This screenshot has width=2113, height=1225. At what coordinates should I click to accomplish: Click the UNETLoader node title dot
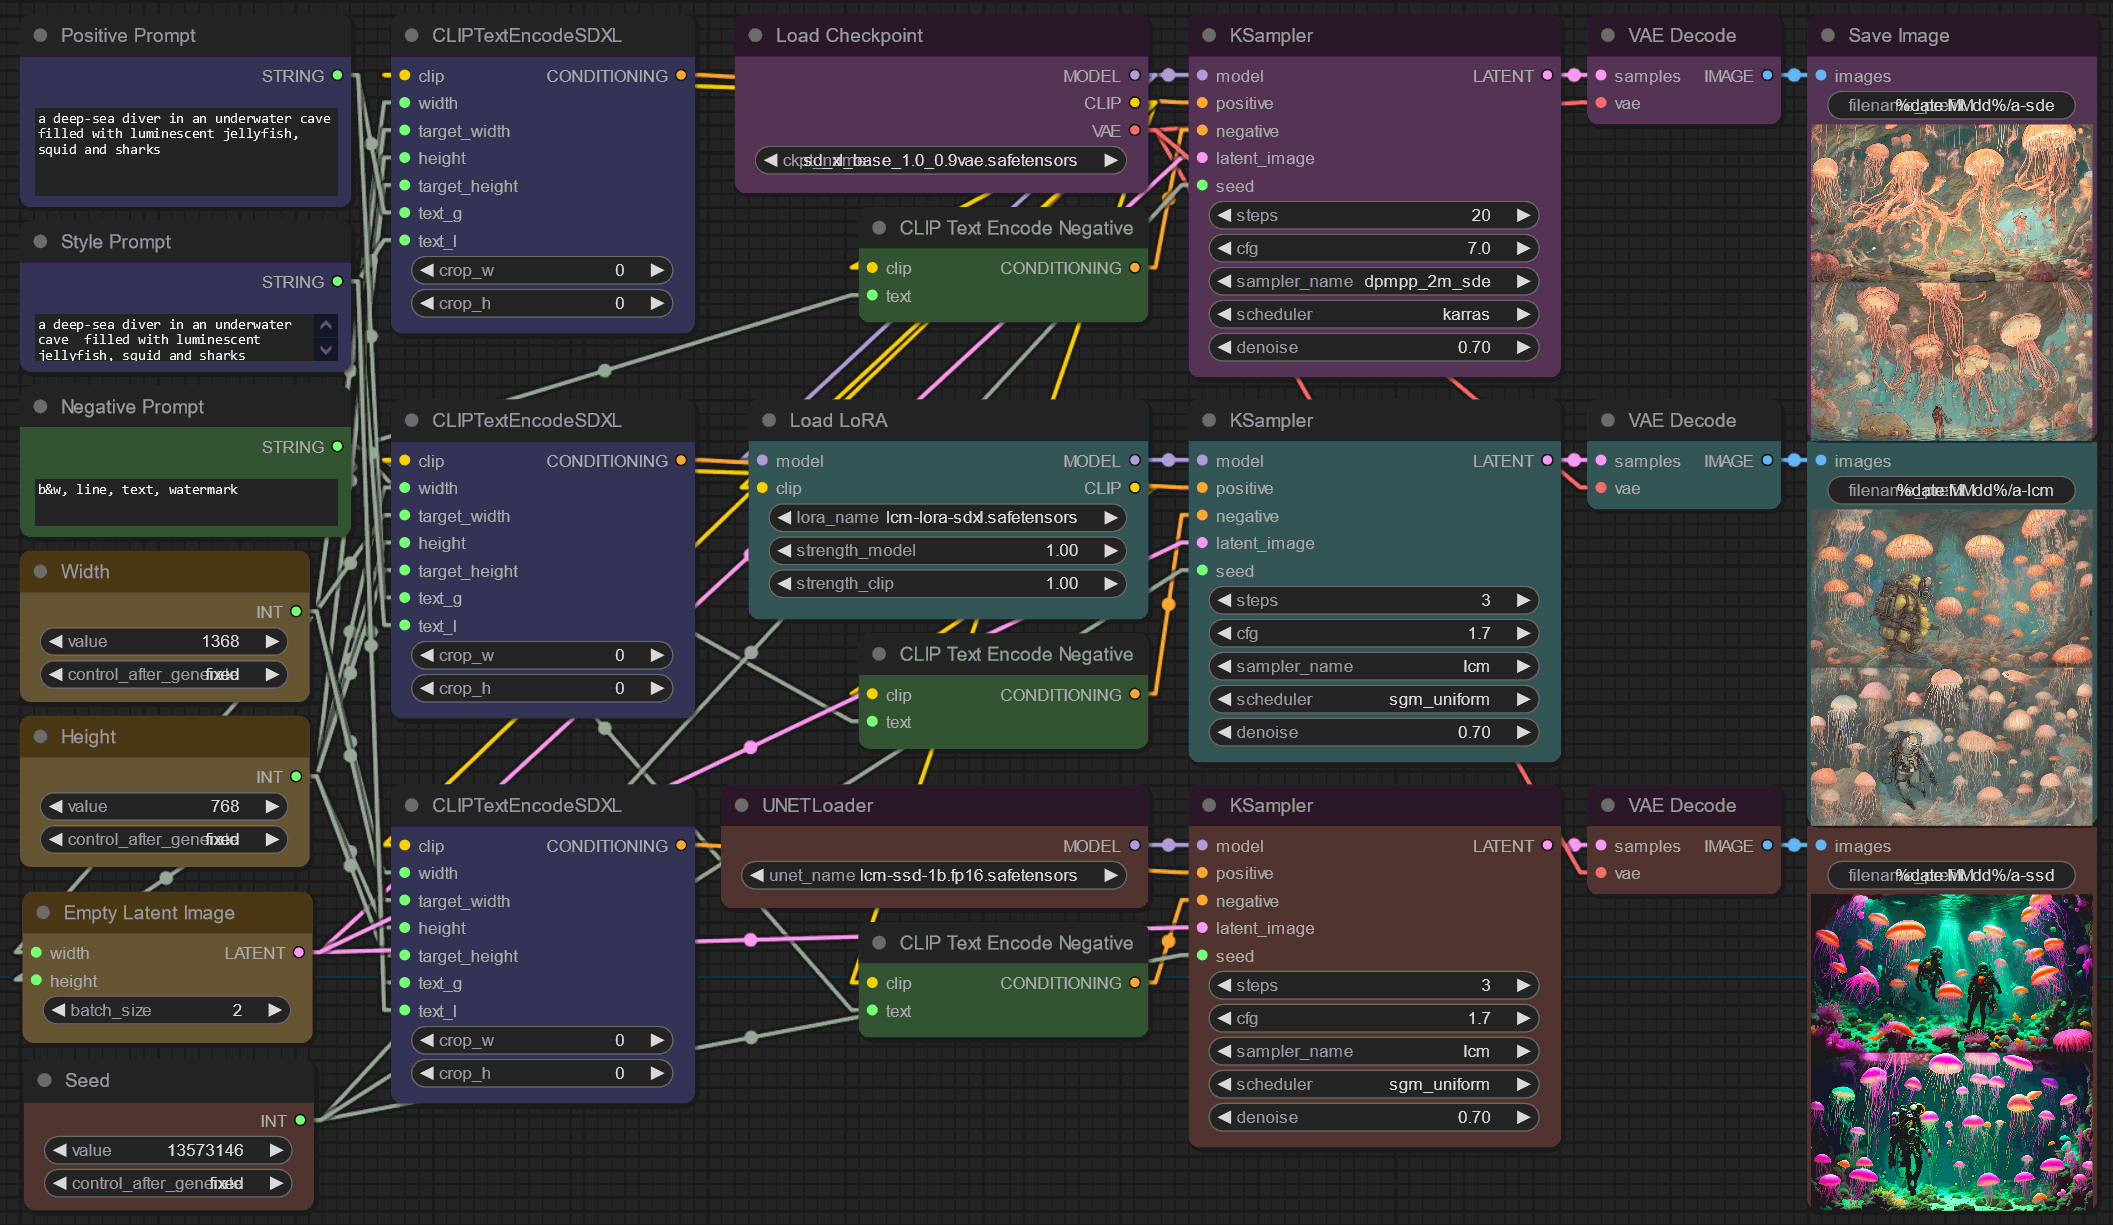(x=742, y=805)
